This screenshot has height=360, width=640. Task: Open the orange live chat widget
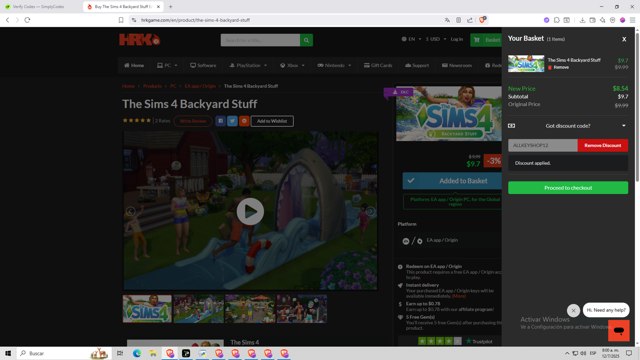click(x=619, y=330)
